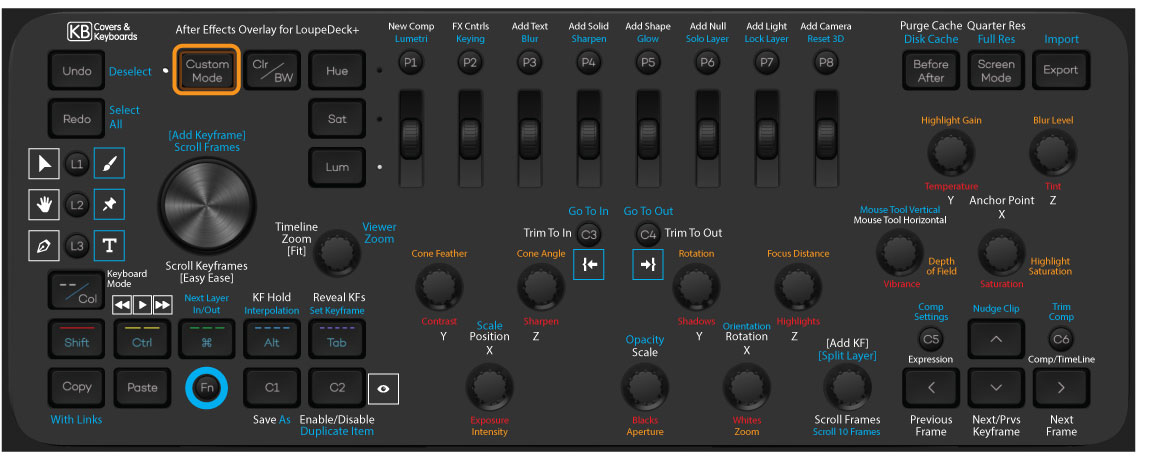This screenshot has width=1154, height=459.
Task: Select the Lum mode button
Action: pyautogui.click(x=336, y=166)
